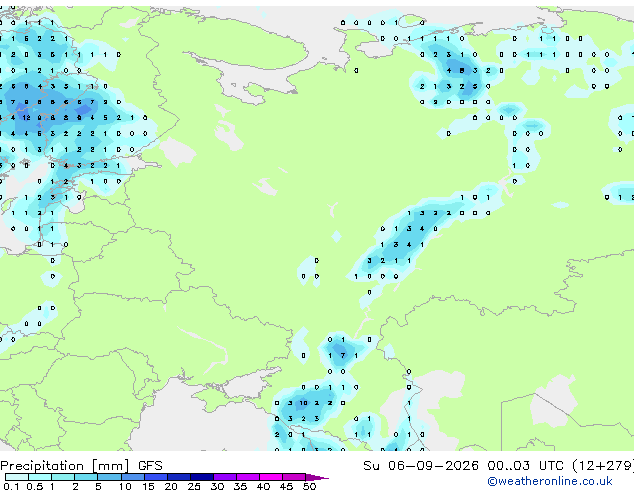Screen dimensions: 634x490
Task: Click the '(12+279)' forecast hour text
Action: click(603, 466)
